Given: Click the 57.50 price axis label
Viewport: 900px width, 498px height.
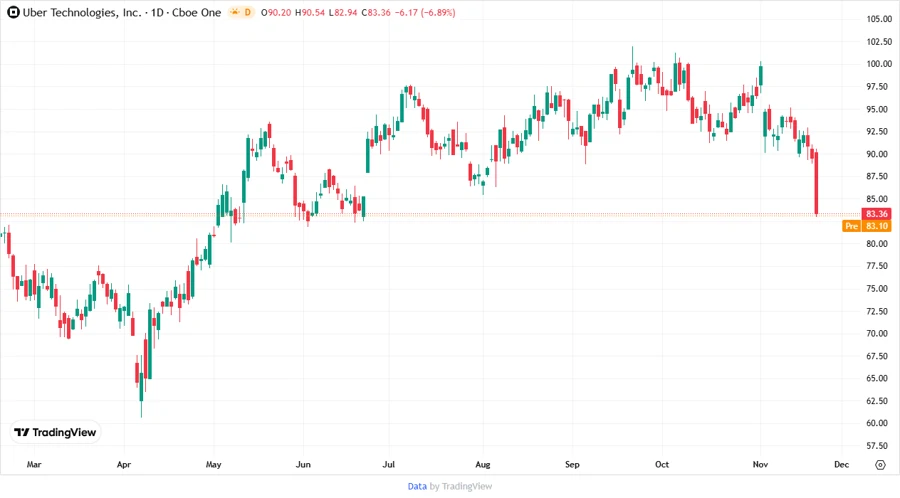Looking at the screenshot, I should pyautogui.click(x=877, y=446).
